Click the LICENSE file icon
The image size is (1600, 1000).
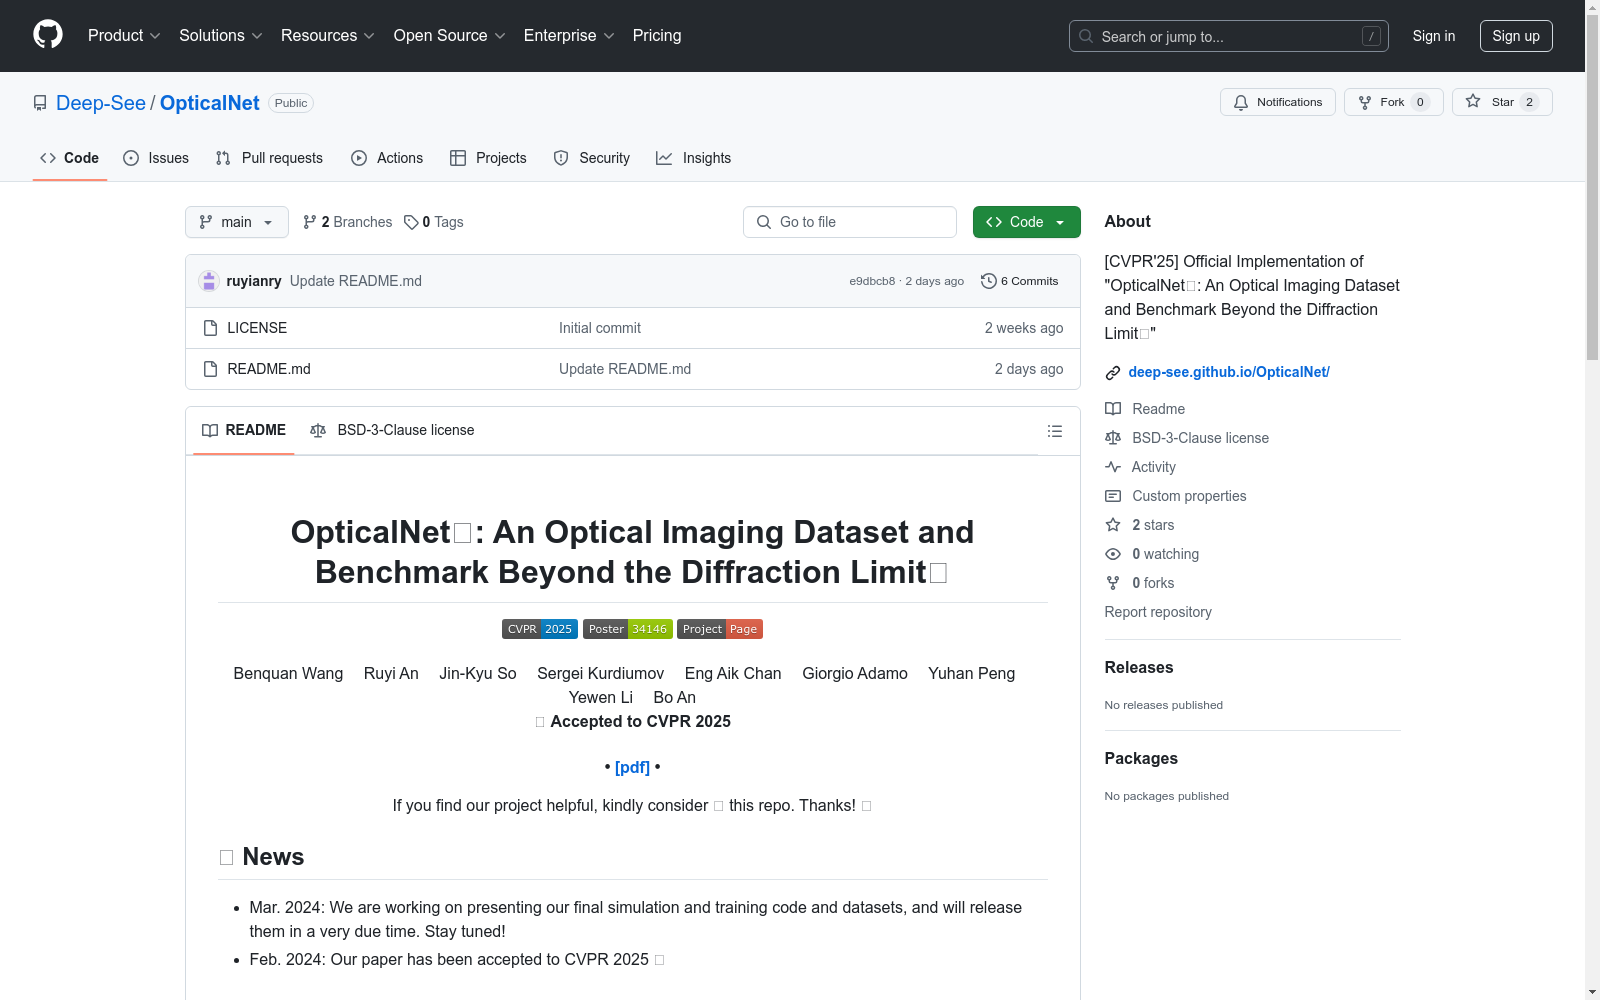coord(210,328)
